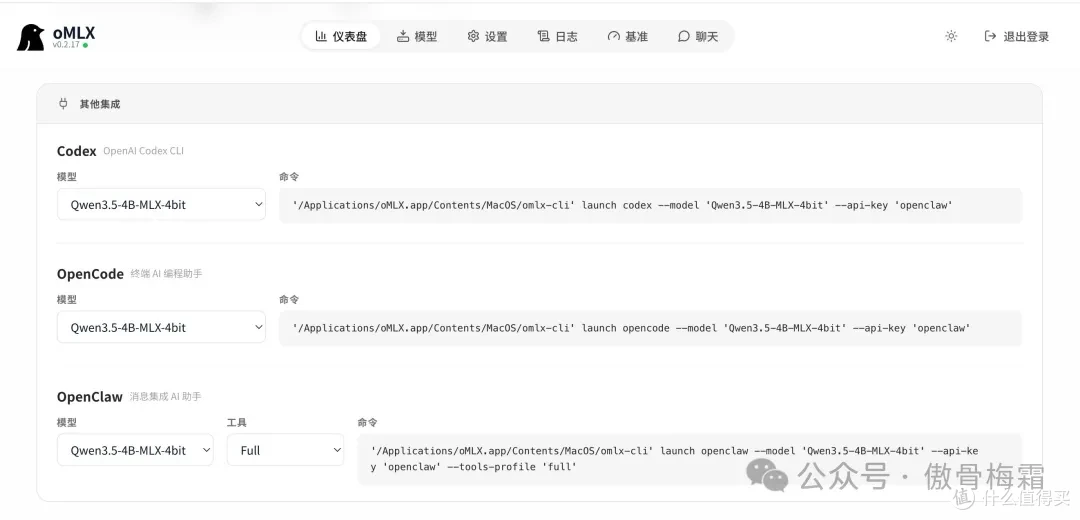Switch to the 模型 tab
This screenshot has width=1080, height=520.
417,37
